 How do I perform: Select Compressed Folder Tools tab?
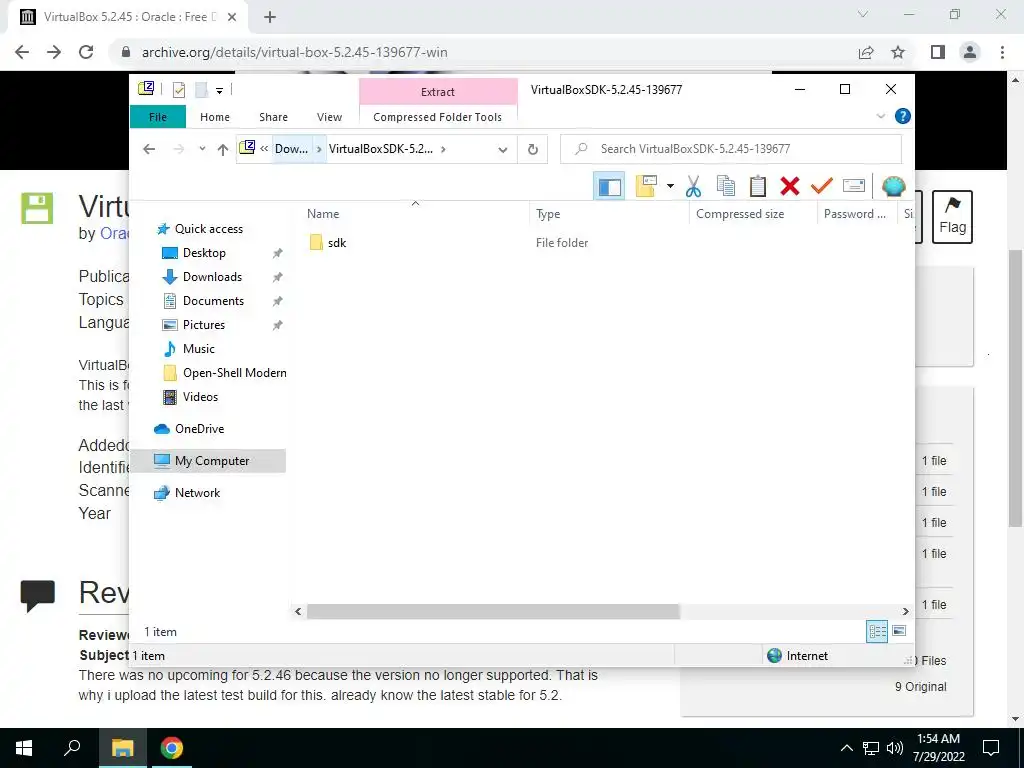pos(438,117)
